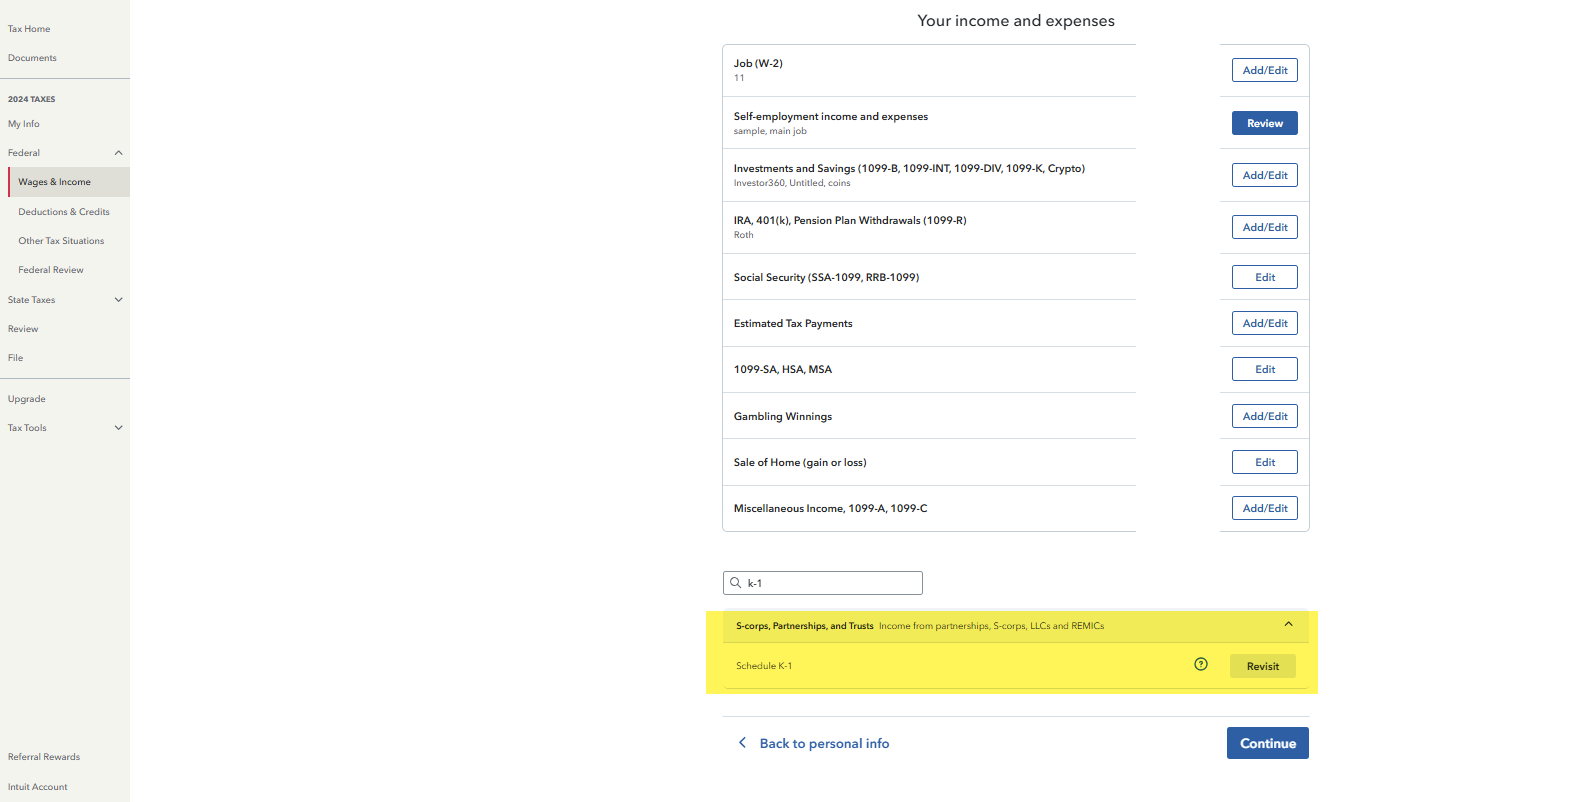1596x802 pixels.
Task: Expand the State Taxes menu
Action: click(x=118, y=300)
